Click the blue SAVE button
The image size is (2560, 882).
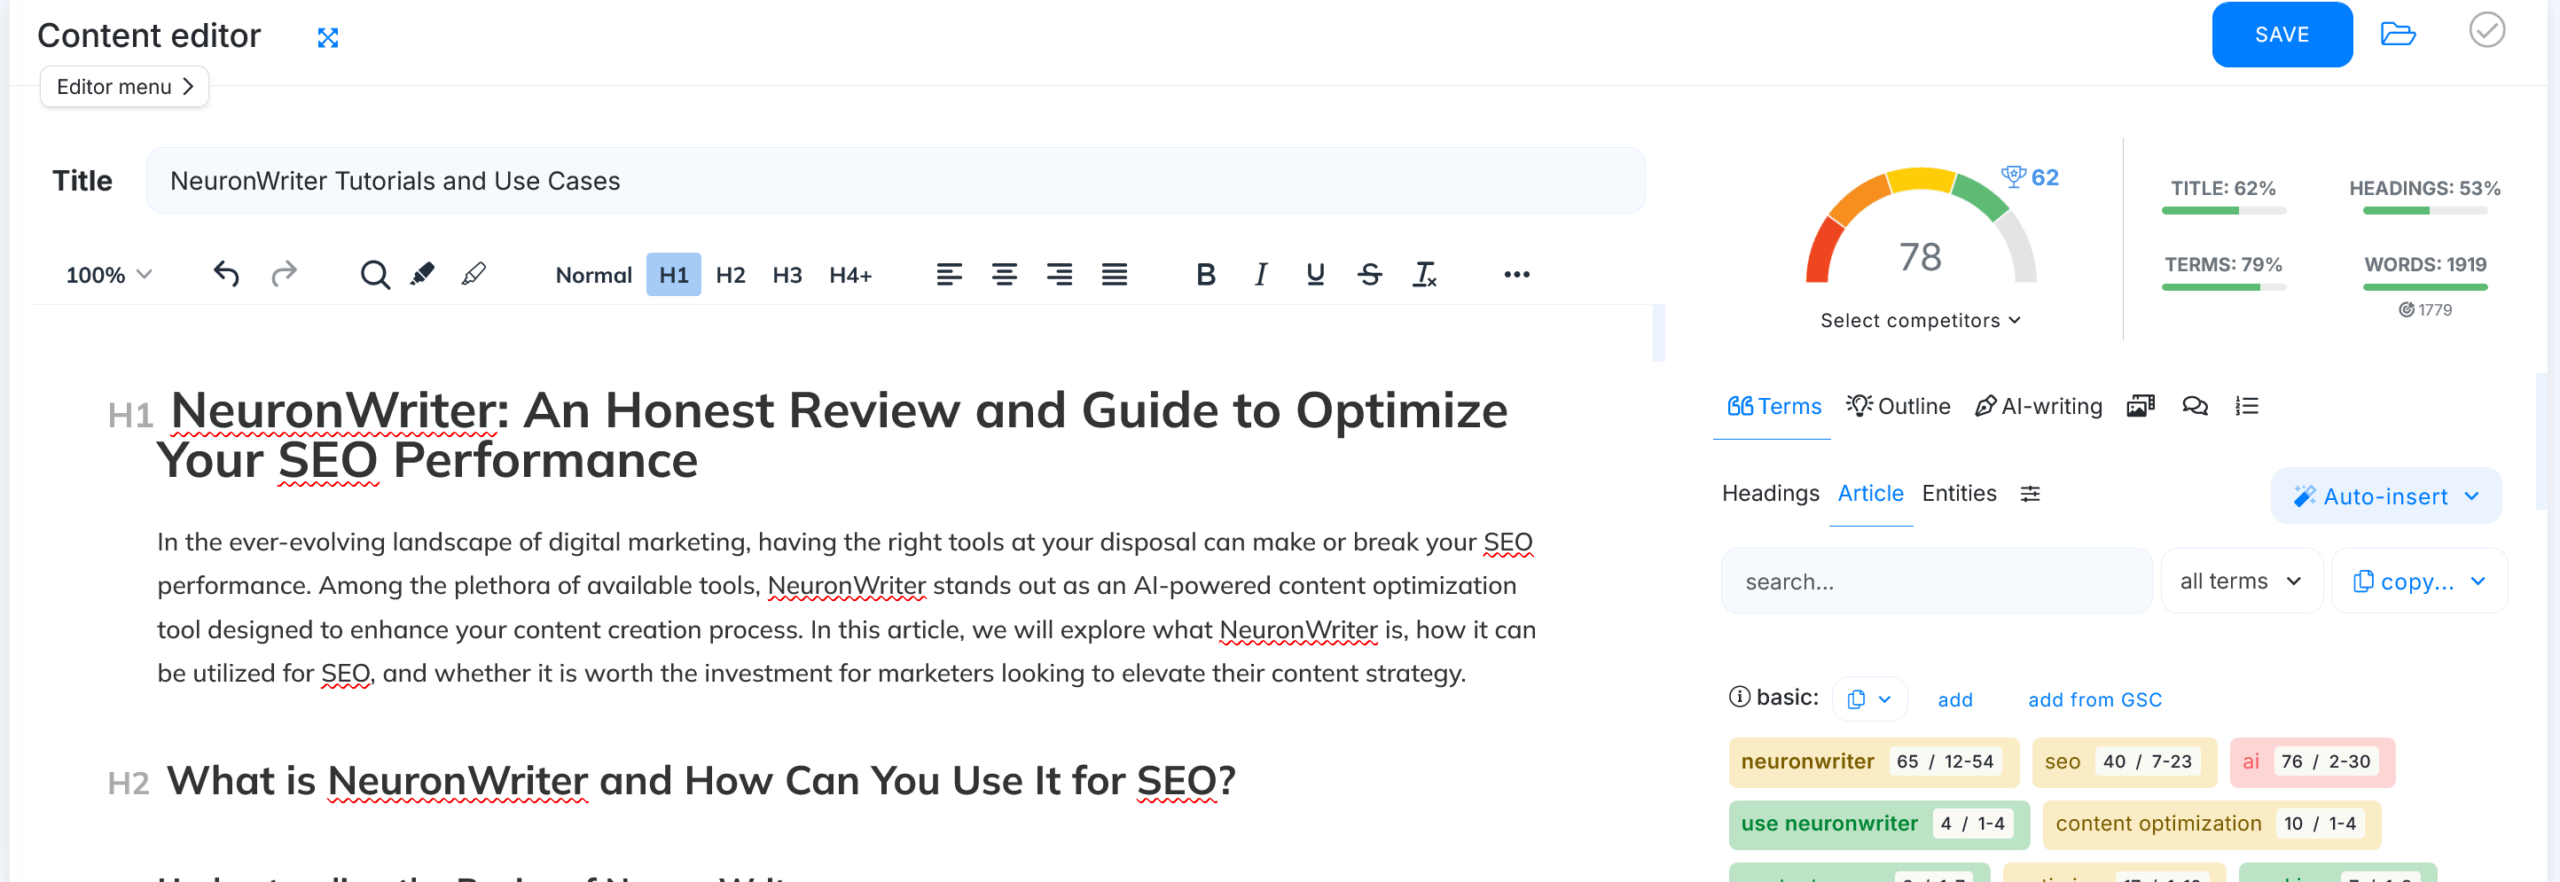pyautogui.click(x=2281, y=35)
